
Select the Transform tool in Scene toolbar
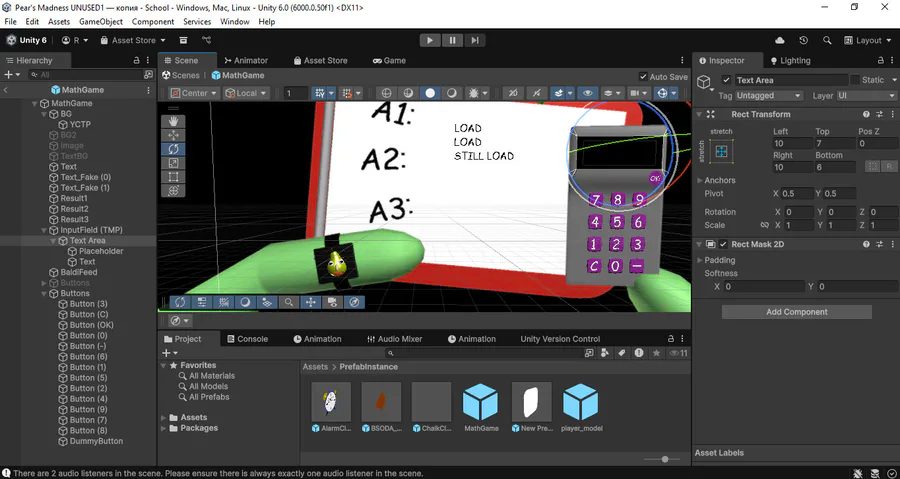[173, 191]
